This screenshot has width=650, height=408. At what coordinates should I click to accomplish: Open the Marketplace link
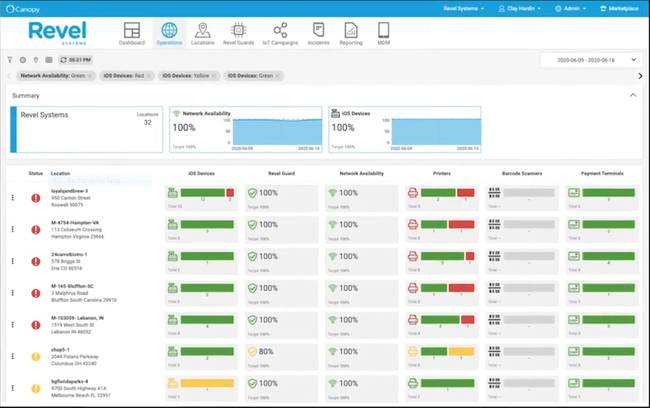619,8
